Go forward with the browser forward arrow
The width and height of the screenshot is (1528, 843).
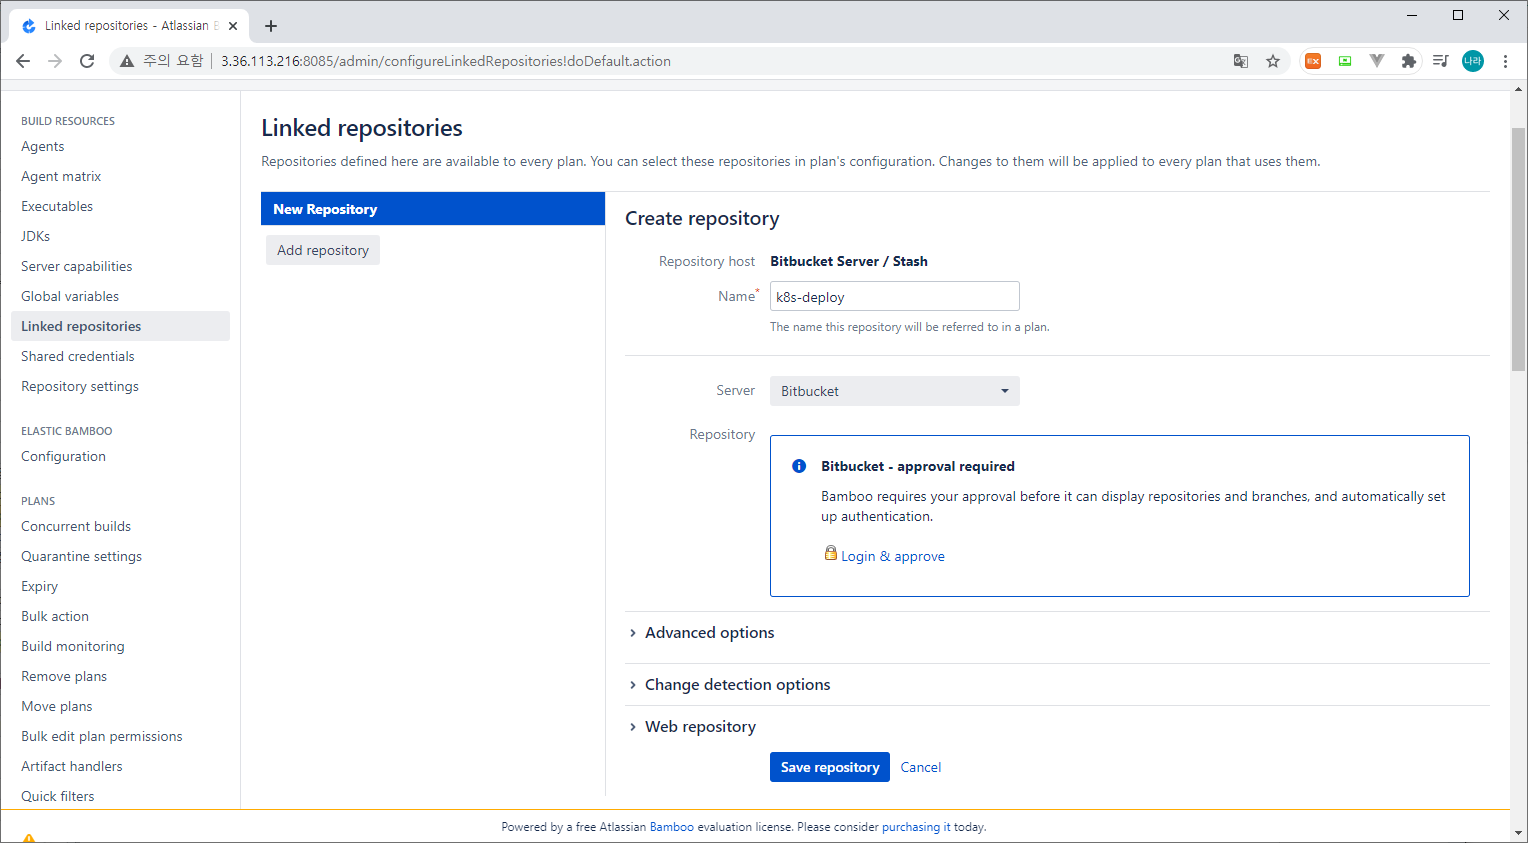55,61
